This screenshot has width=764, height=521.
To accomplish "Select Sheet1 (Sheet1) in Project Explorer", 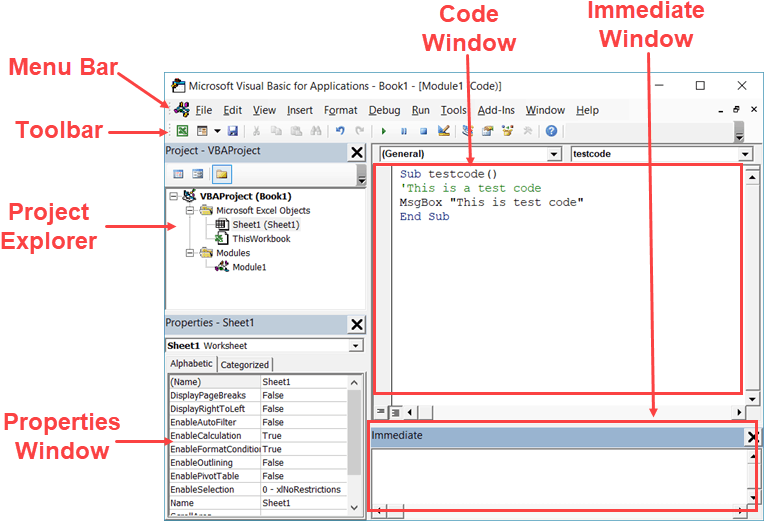I will pyautogui.click(x=266, y=225).
